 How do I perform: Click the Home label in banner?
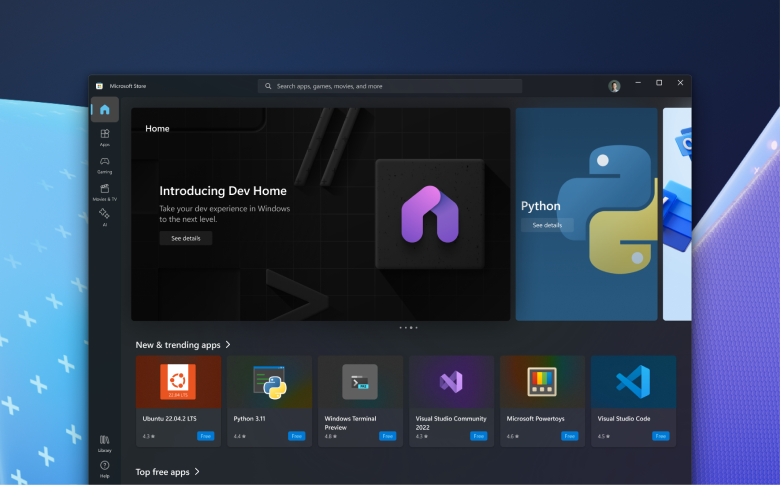tap(157, 128)
